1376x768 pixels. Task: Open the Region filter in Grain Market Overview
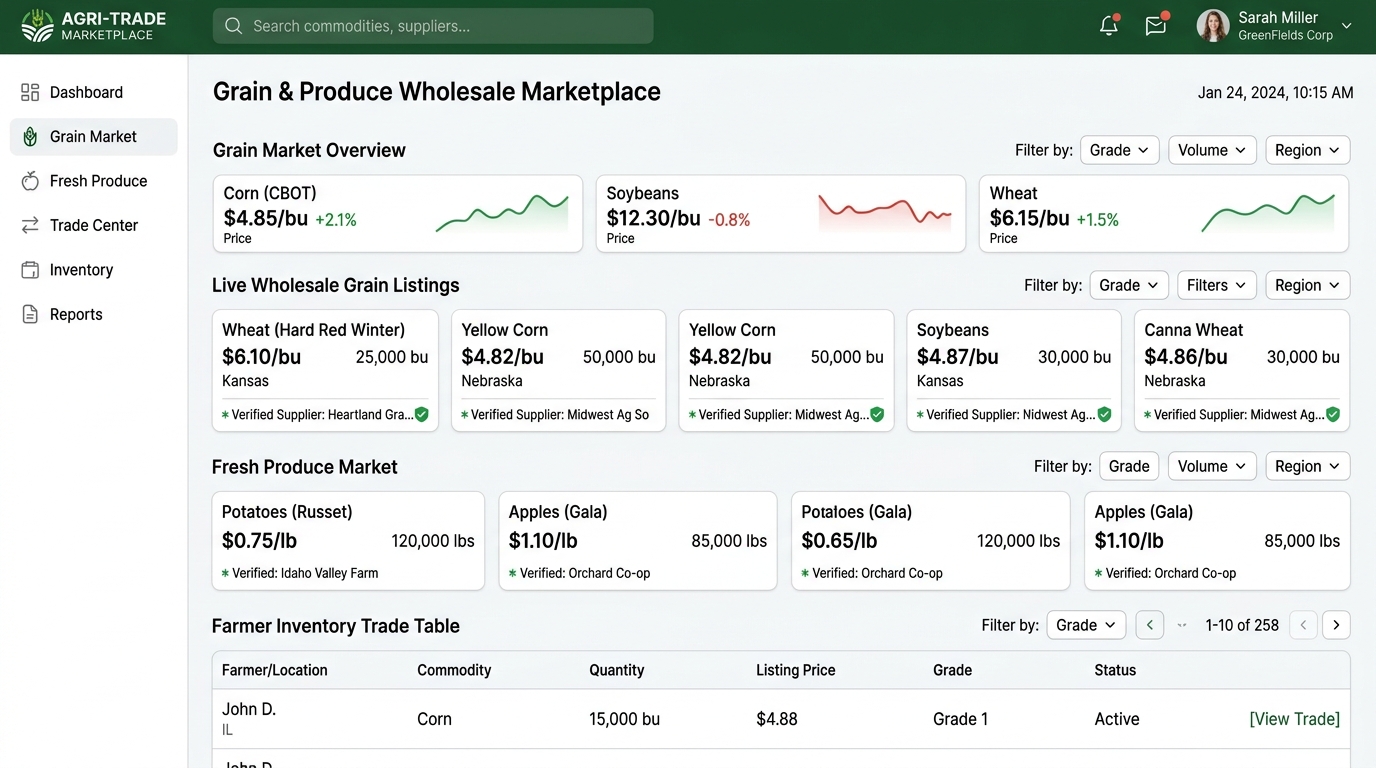tap(1308, 150)
